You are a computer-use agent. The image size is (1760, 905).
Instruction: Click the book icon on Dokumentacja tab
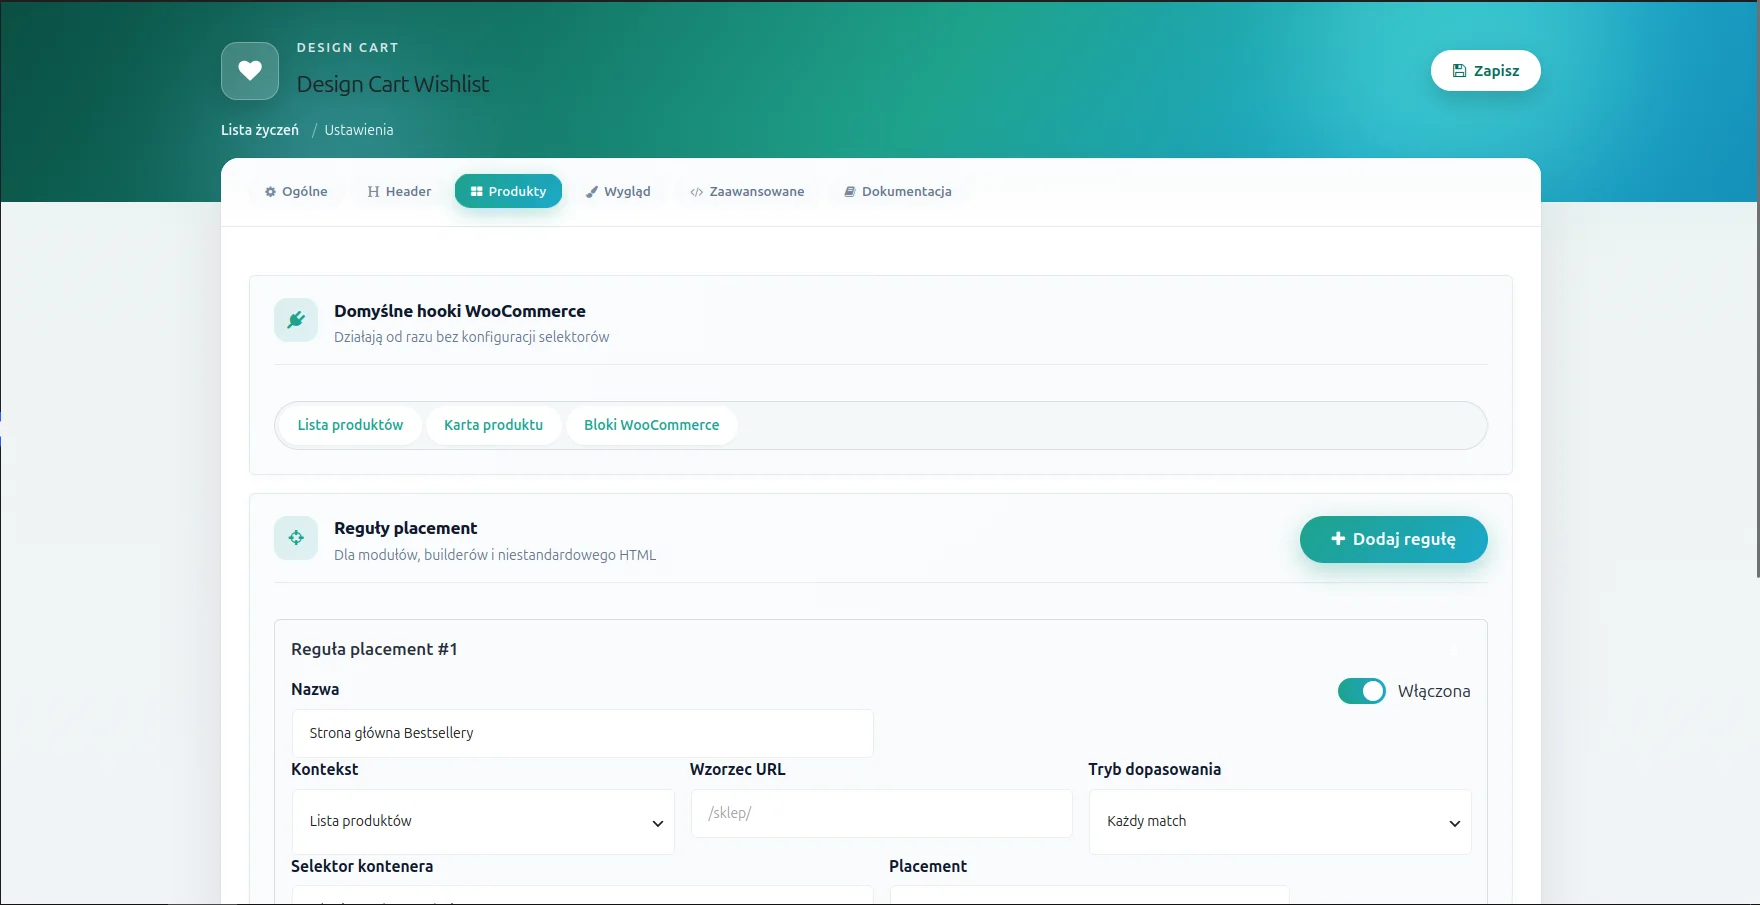pyautogui.click(x=850, y=192)
